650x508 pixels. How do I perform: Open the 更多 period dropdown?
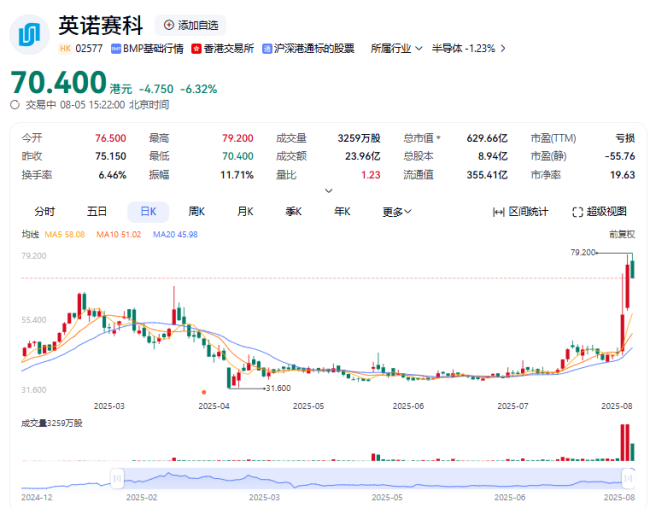click(396, 212)
